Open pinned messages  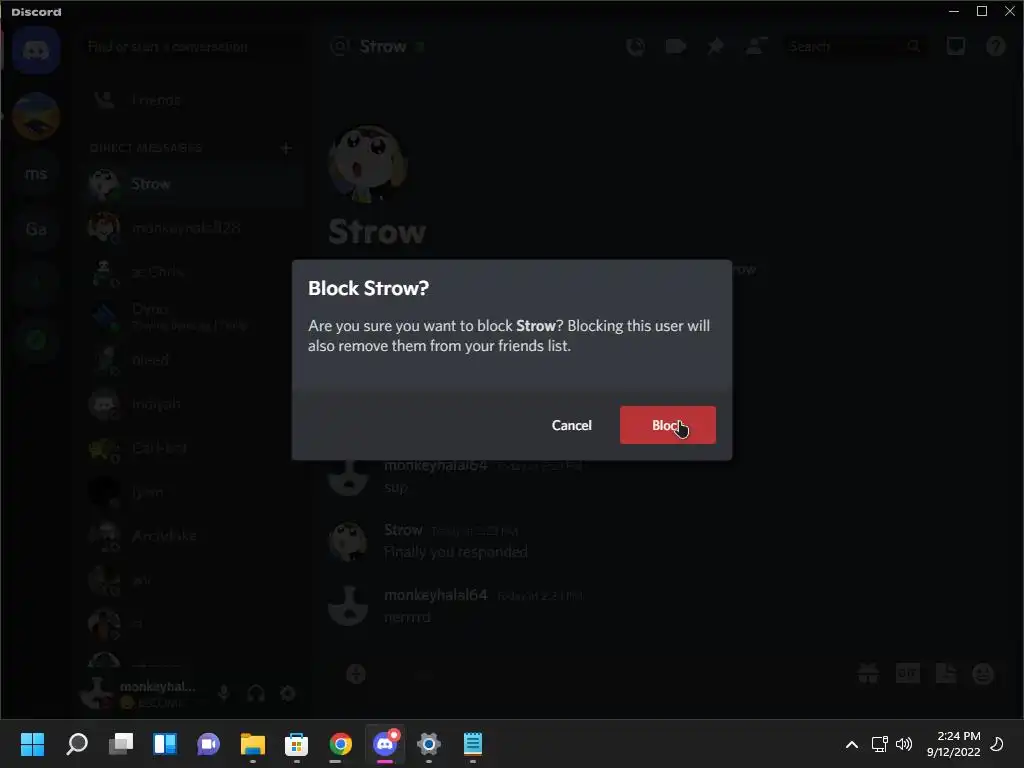pos(716,46)
